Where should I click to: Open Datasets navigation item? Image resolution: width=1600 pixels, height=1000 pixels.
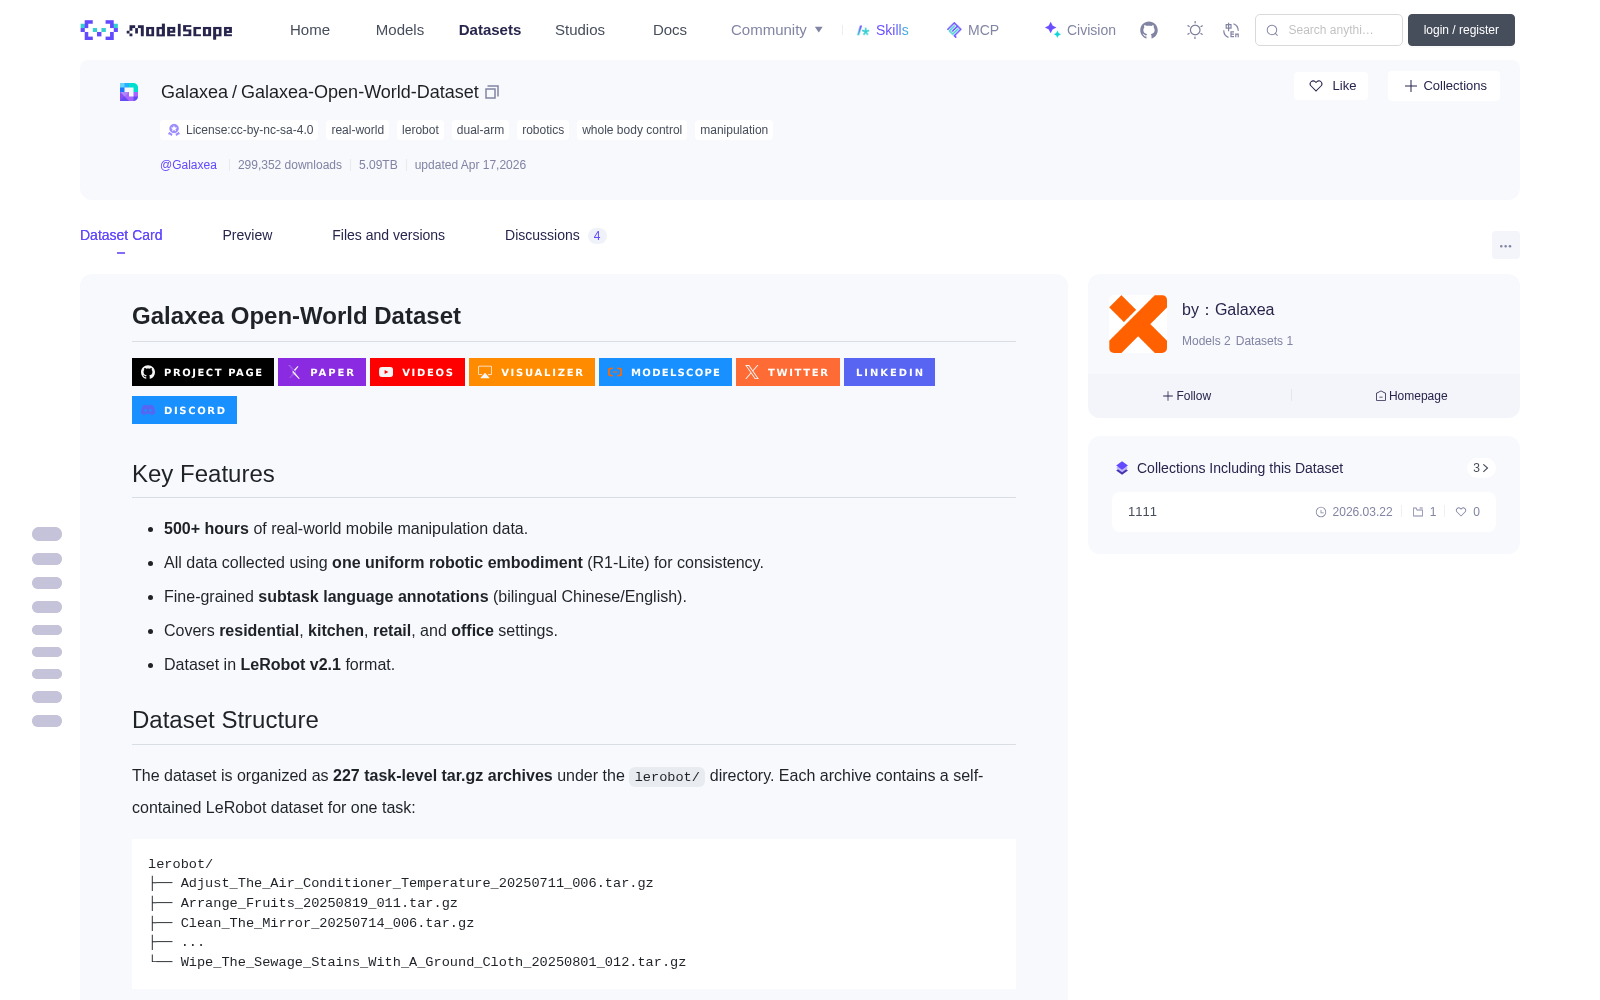490,30
